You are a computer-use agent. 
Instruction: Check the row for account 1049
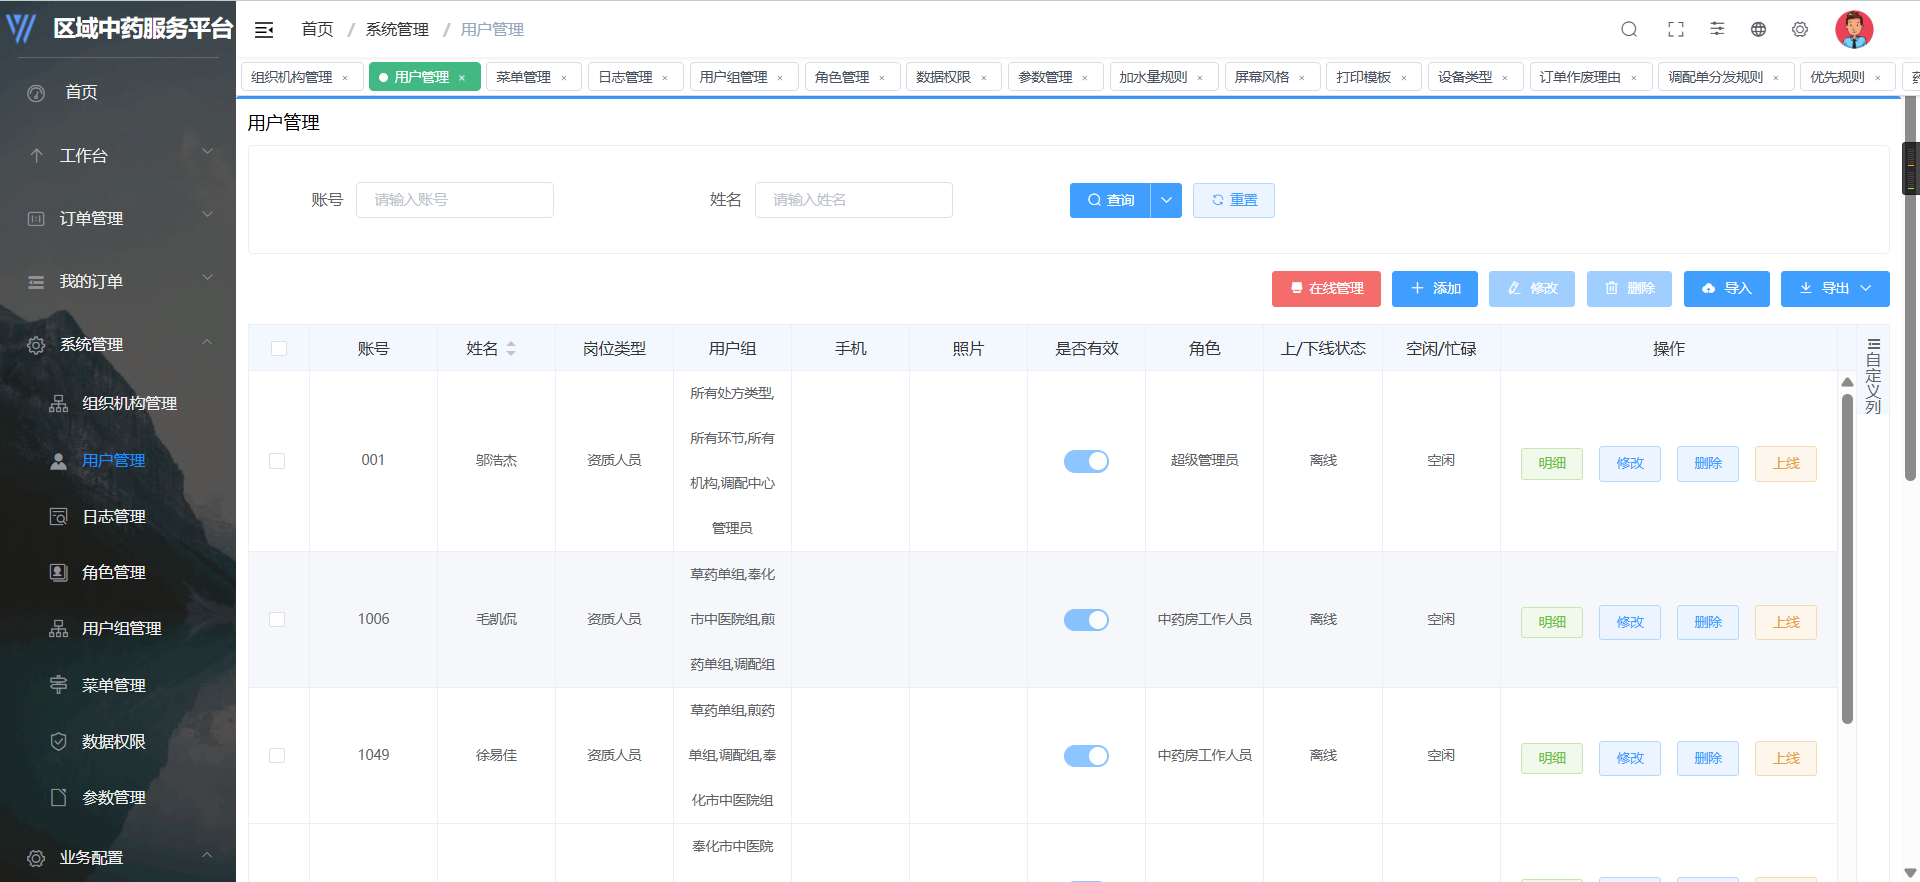(x=277, y=756)
